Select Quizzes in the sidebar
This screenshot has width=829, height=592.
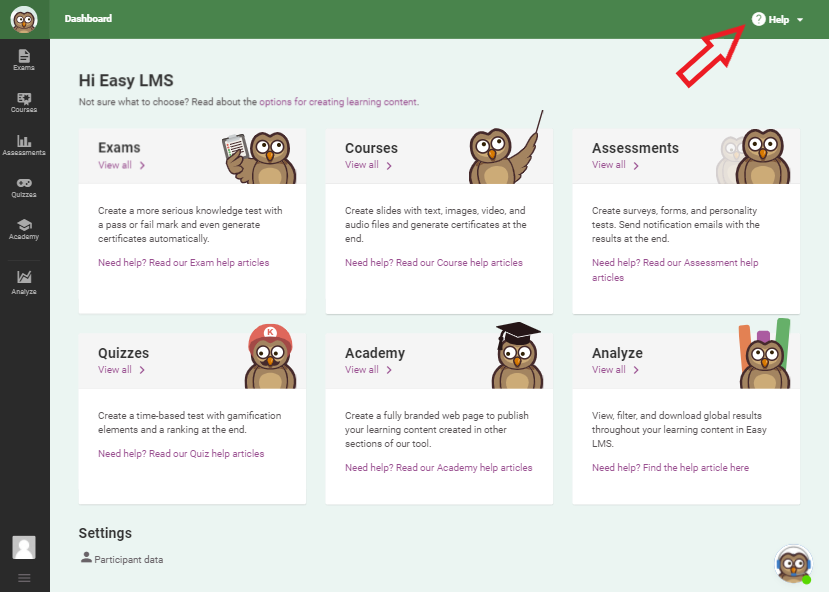[24, 187]
